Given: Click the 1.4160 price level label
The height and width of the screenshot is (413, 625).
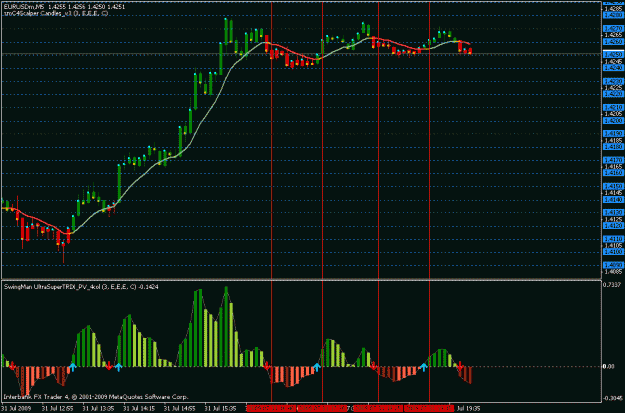Looking at the screenshot, I should [x=613, y=173].
